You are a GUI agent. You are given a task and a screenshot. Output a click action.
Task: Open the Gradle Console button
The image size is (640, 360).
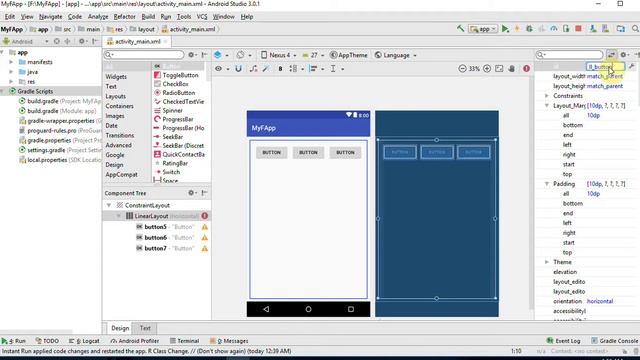tap(615, 341)
